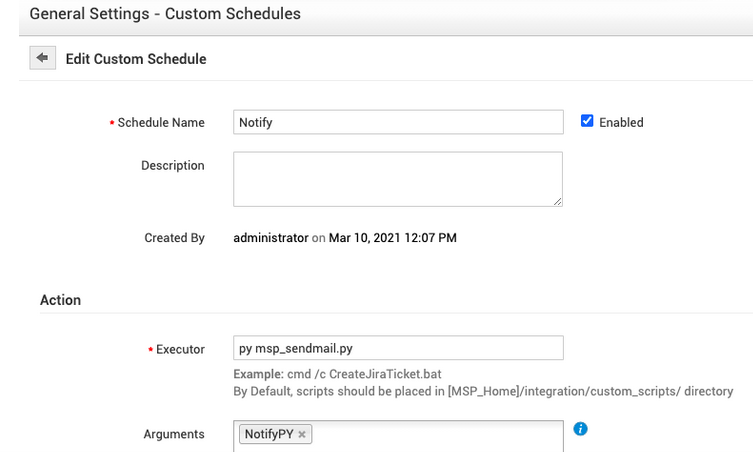The height and width of the screenshot is (452, 753).
Task: Click the administrator creator name
Action: 270,238
